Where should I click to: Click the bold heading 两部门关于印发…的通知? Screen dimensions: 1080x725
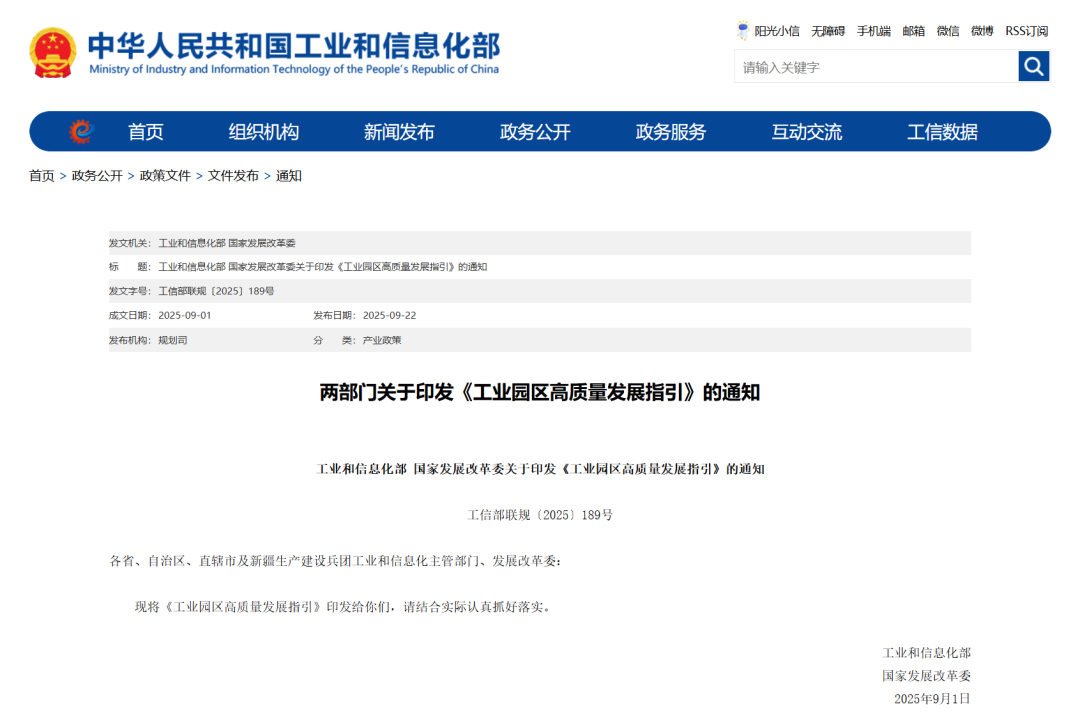coord(540,392)
